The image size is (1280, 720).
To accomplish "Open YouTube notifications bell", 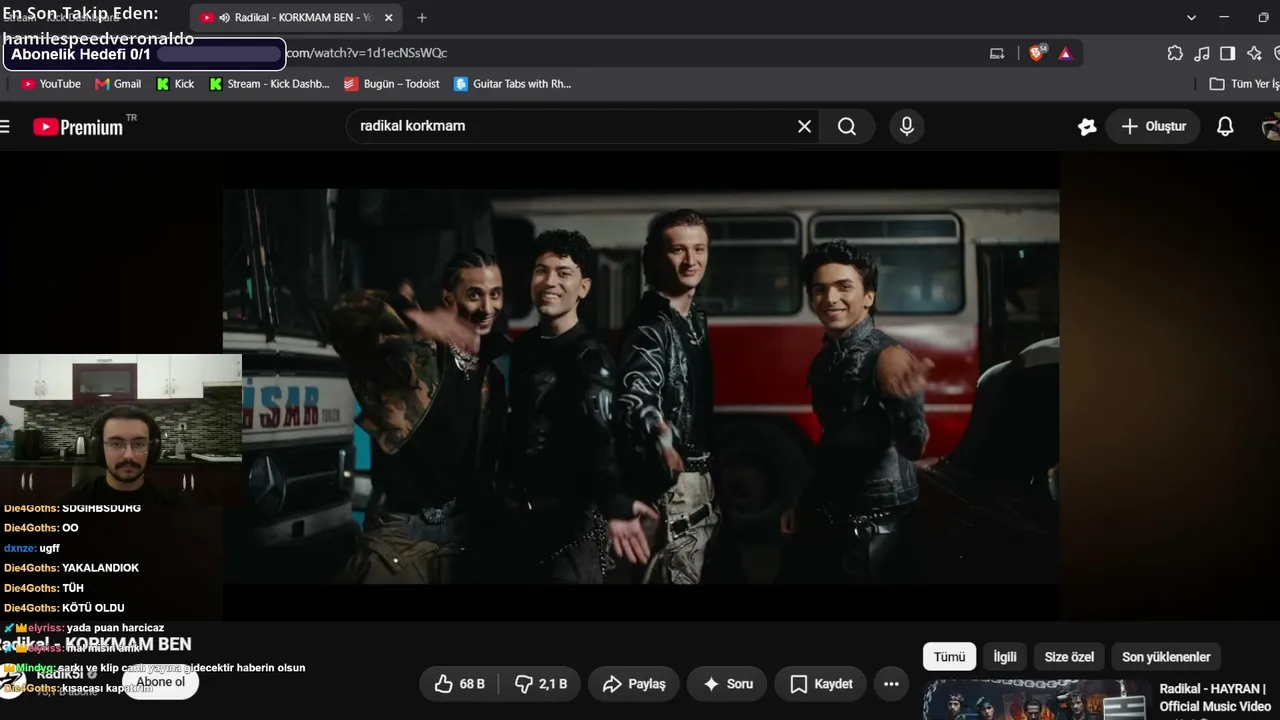I will tap(1225, 126).
